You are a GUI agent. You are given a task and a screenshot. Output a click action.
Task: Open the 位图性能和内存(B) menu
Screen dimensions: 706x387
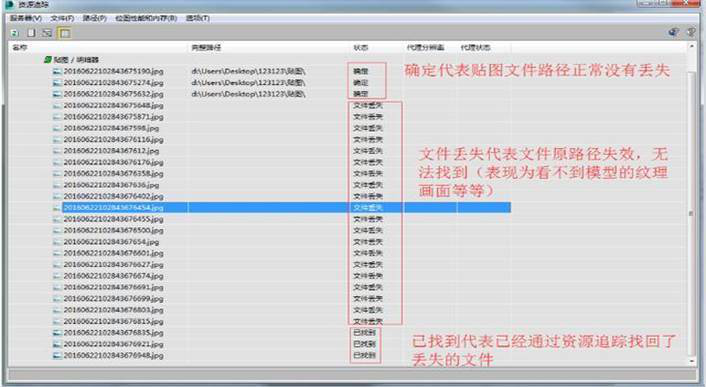(x=146, y=18)
